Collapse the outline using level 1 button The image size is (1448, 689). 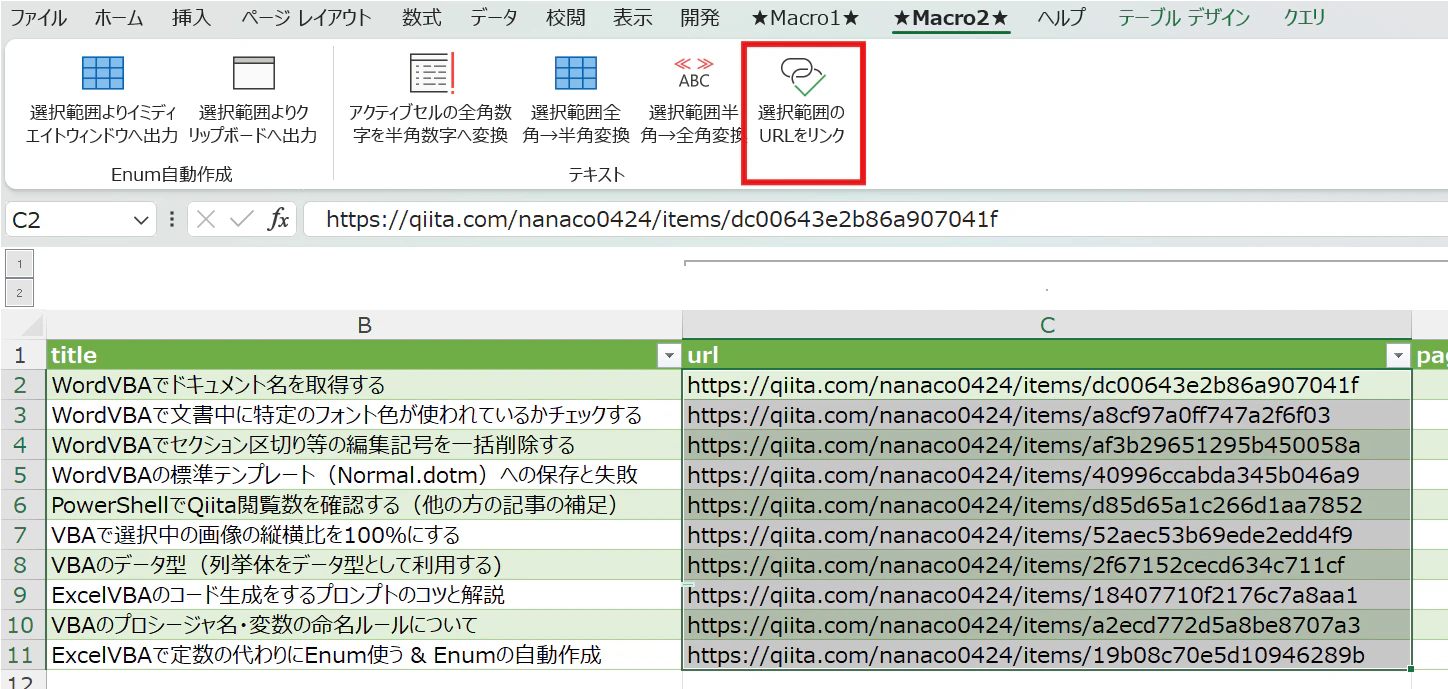(21, 264)
